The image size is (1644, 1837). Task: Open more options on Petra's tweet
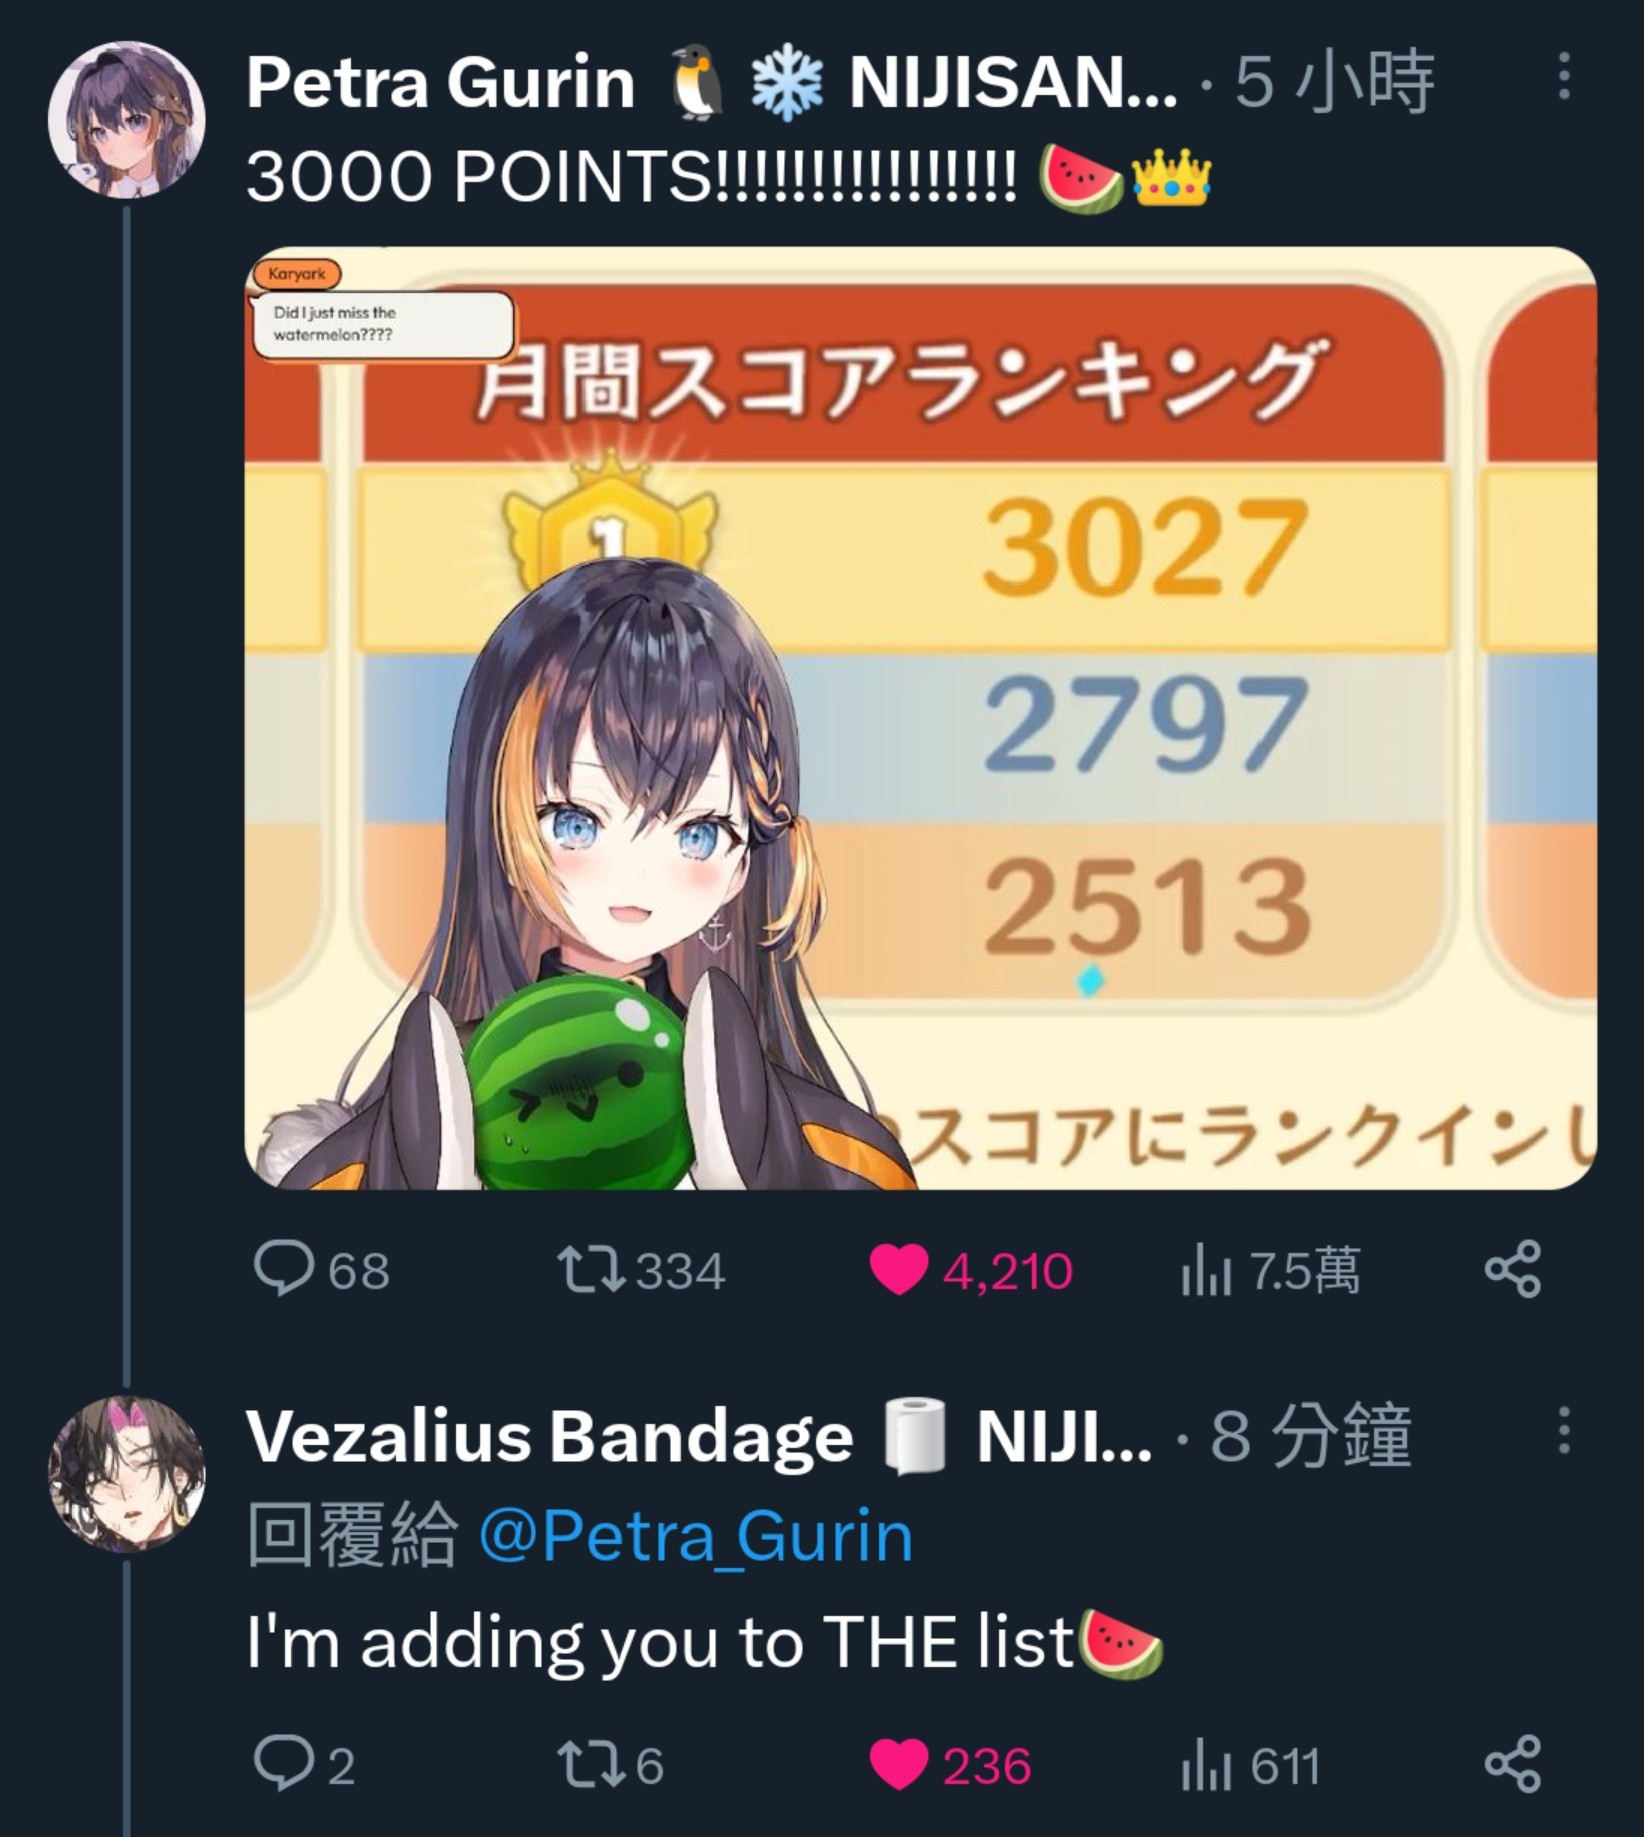[1564, 77]
